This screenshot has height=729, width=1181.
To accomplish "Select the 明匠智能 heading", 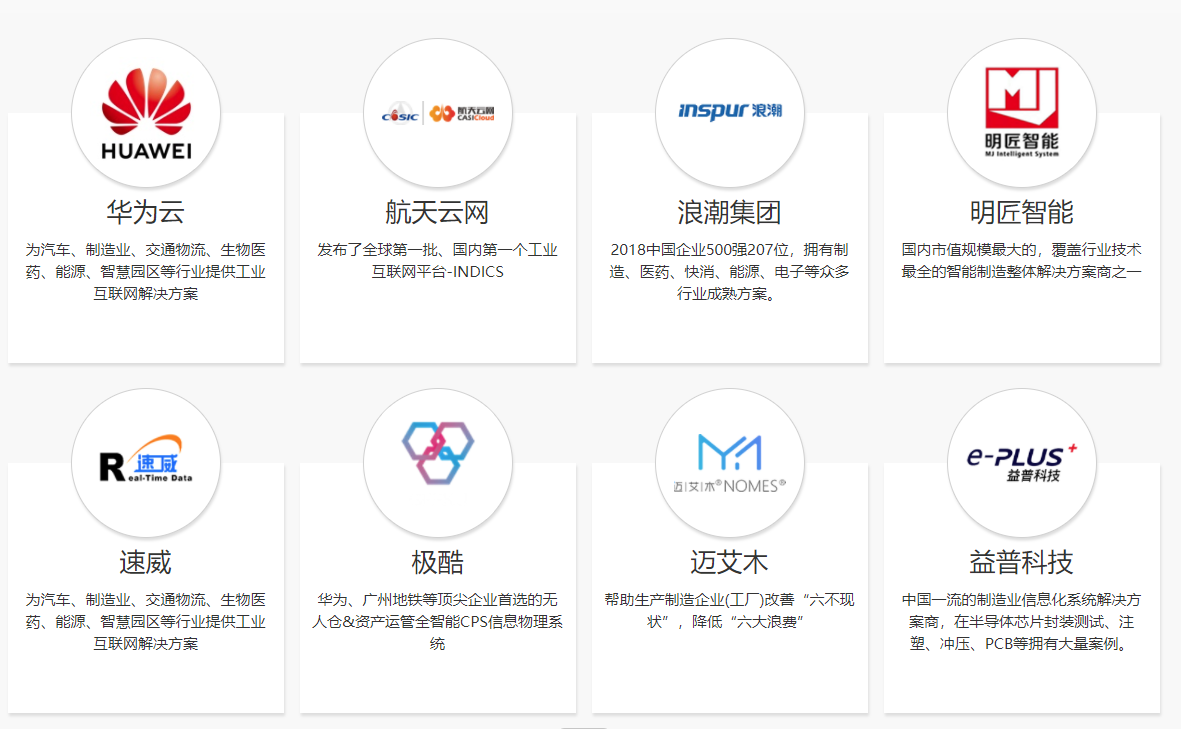I will [1021, 212].
